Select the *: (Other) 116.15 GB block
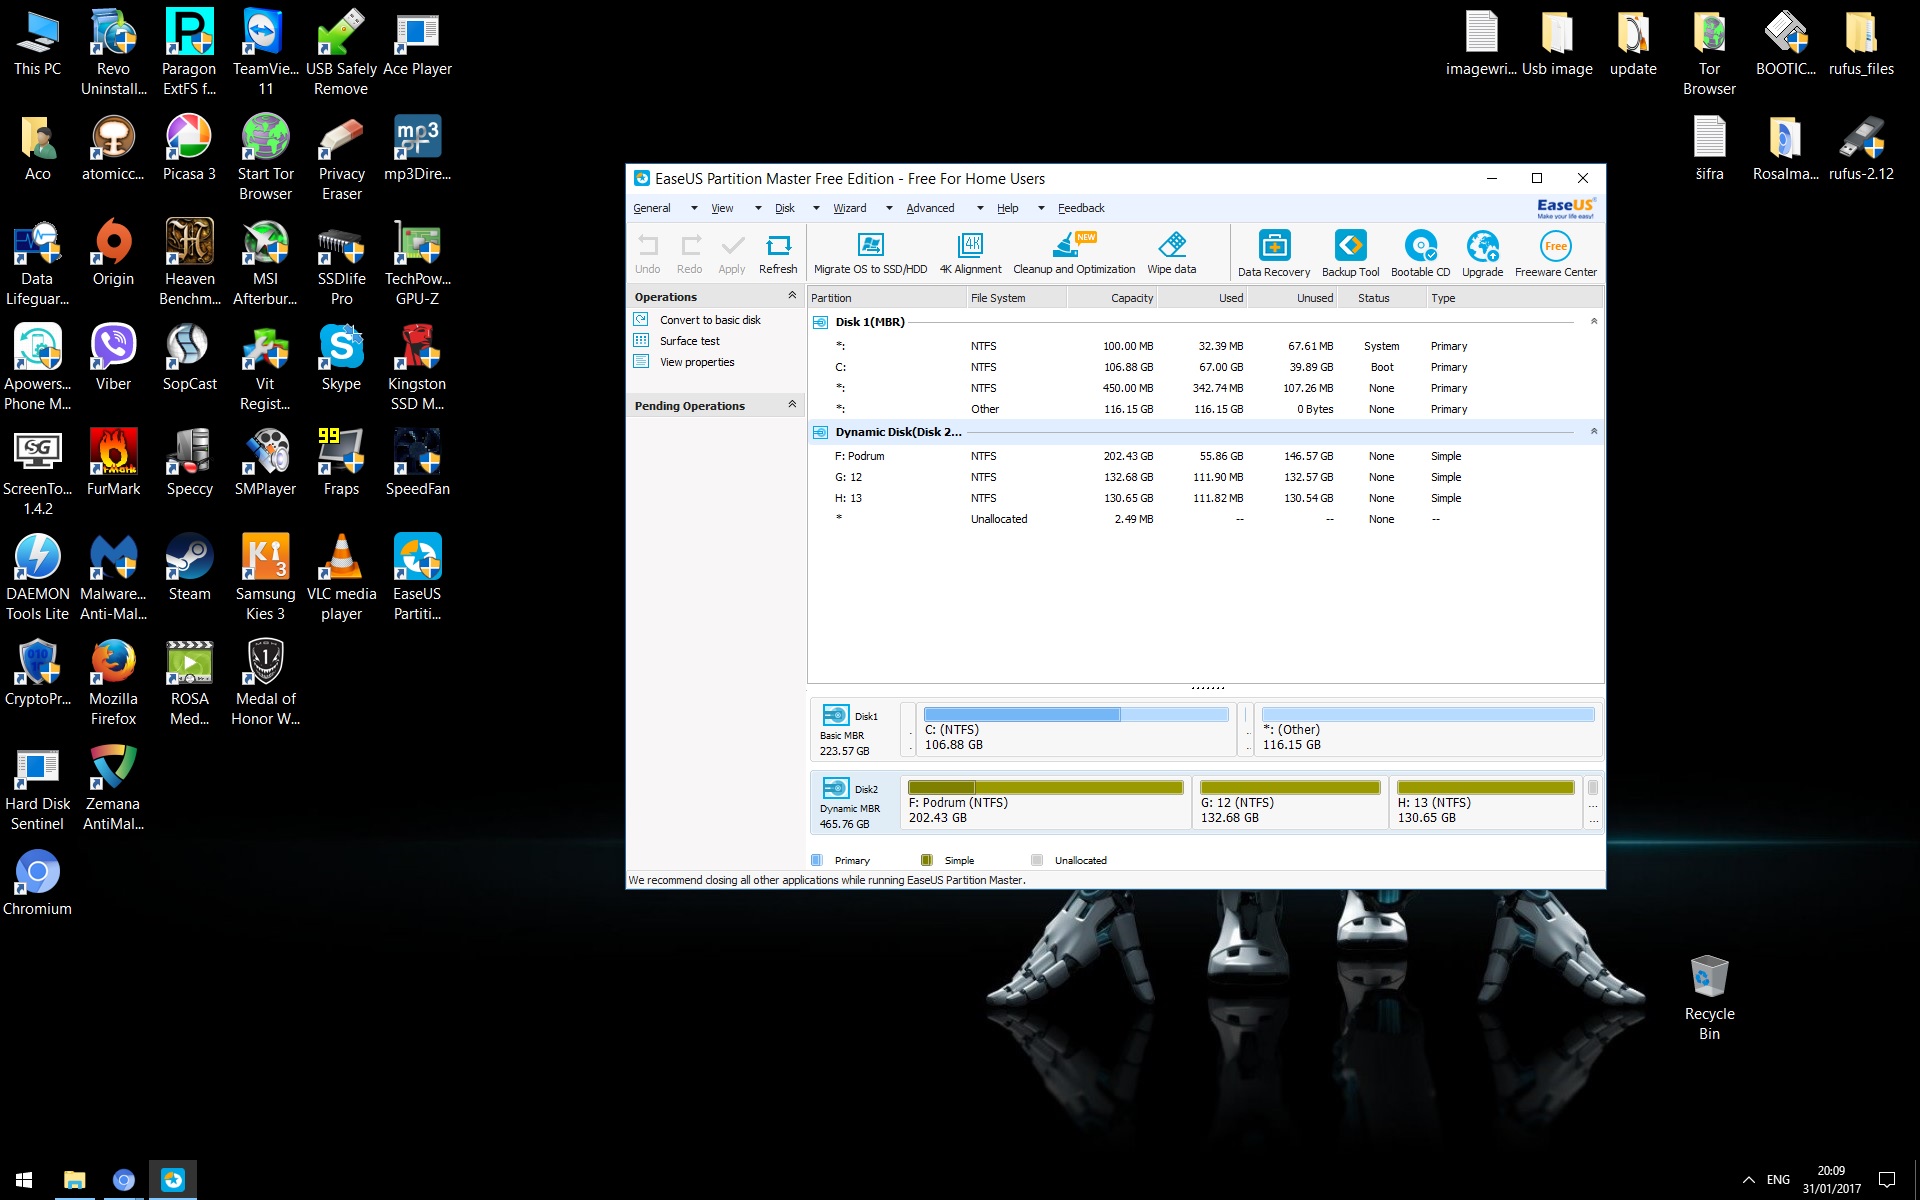The image size is (1920, 1200). click(1428, 730)
